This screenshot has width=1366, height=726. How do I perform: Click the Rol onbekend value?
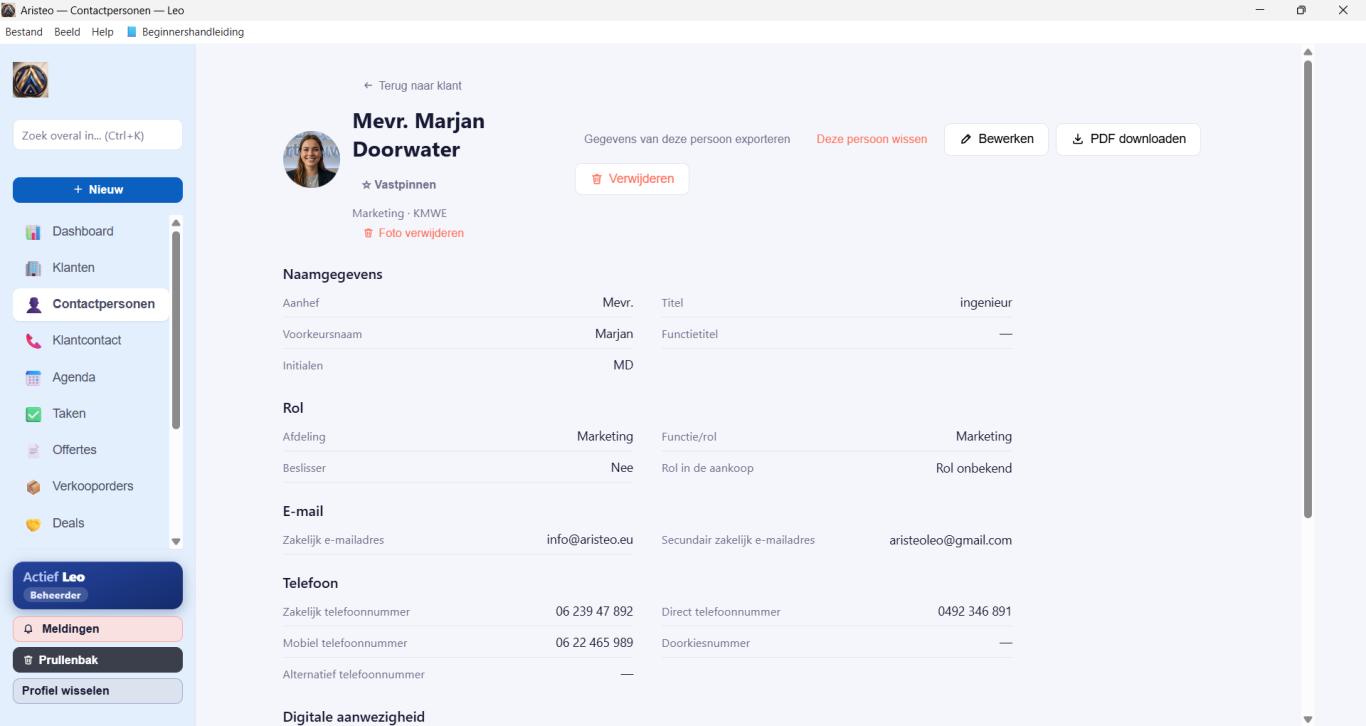[x=974, y=468]
